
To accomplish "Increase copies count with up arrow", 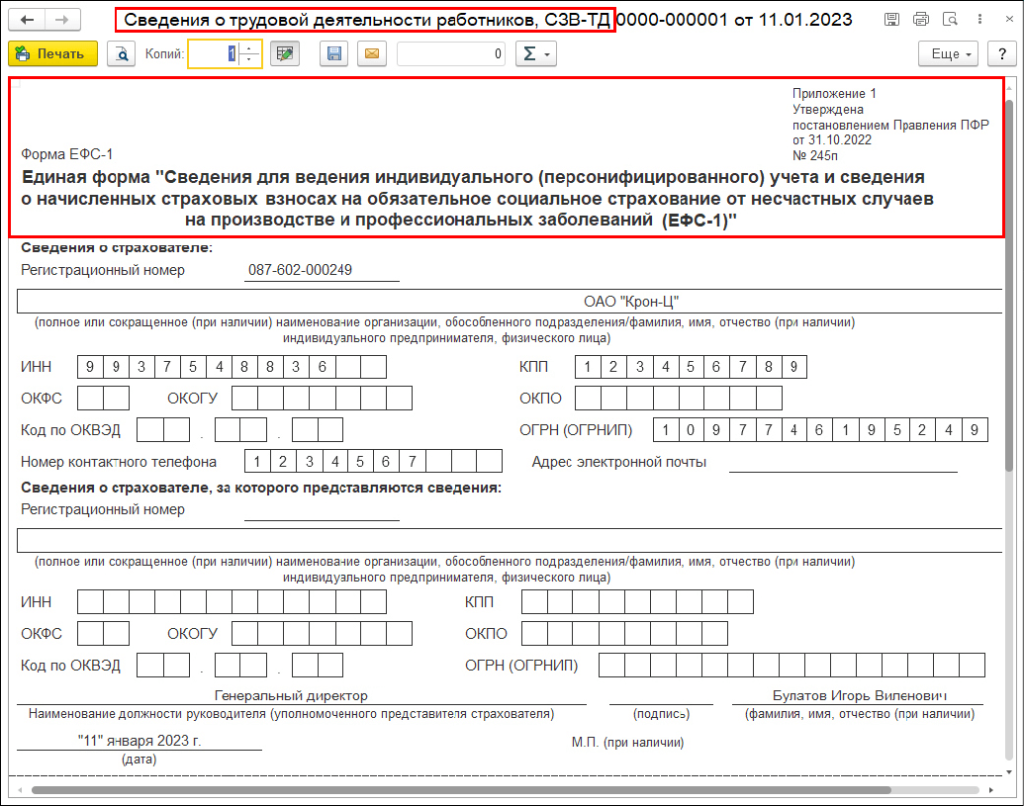I will pos(250,48).
